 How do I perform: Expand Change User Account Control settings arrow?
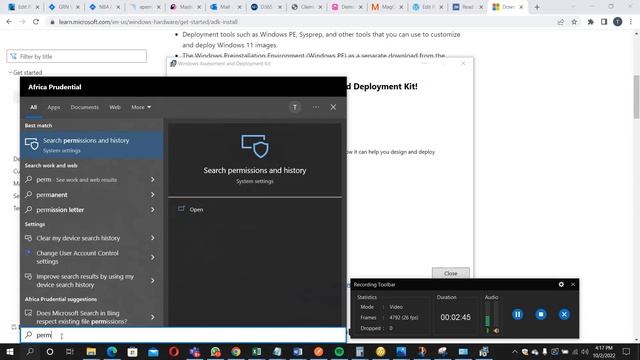(153, 257)
